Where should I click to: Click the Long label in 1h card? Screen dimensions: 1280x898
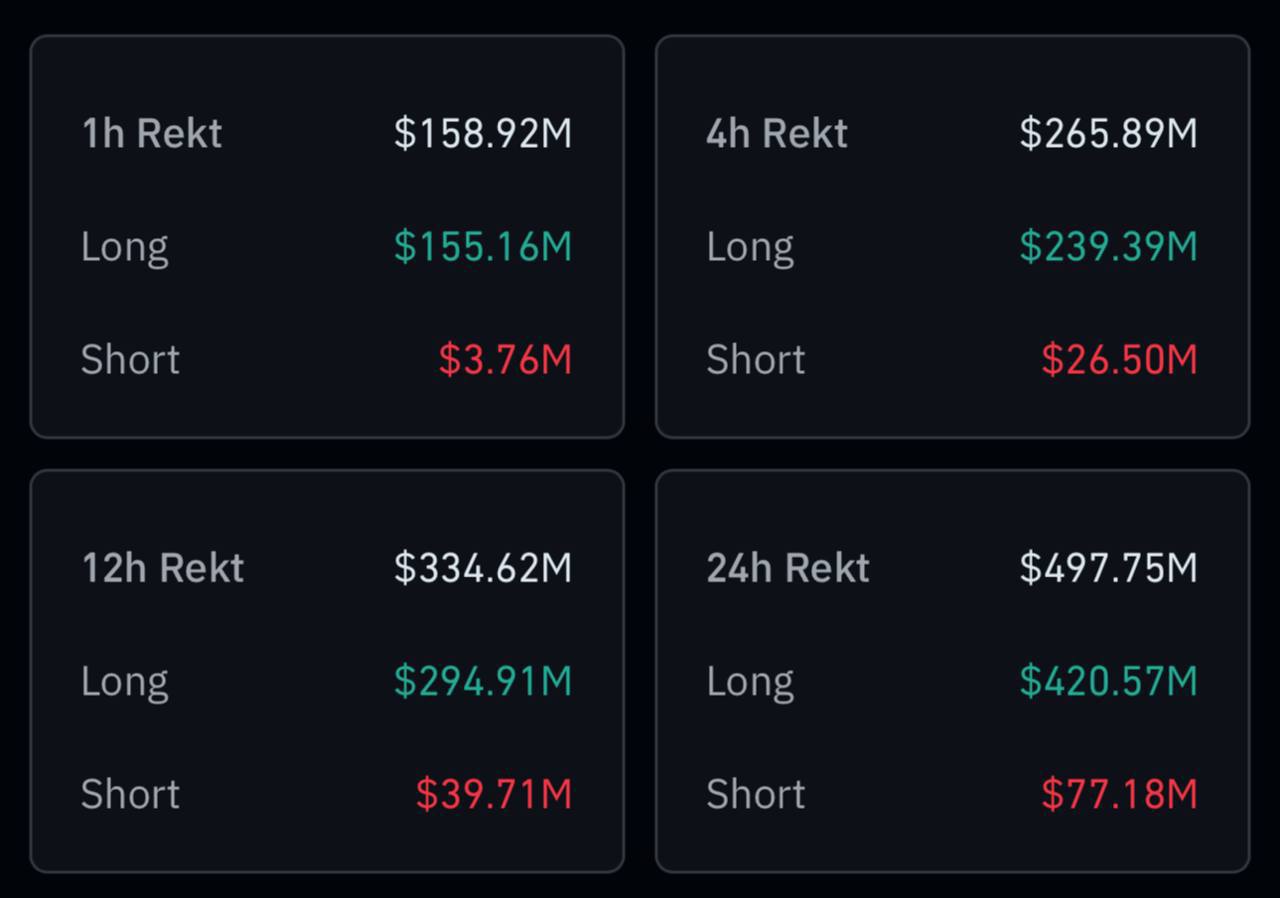(124, 247)
